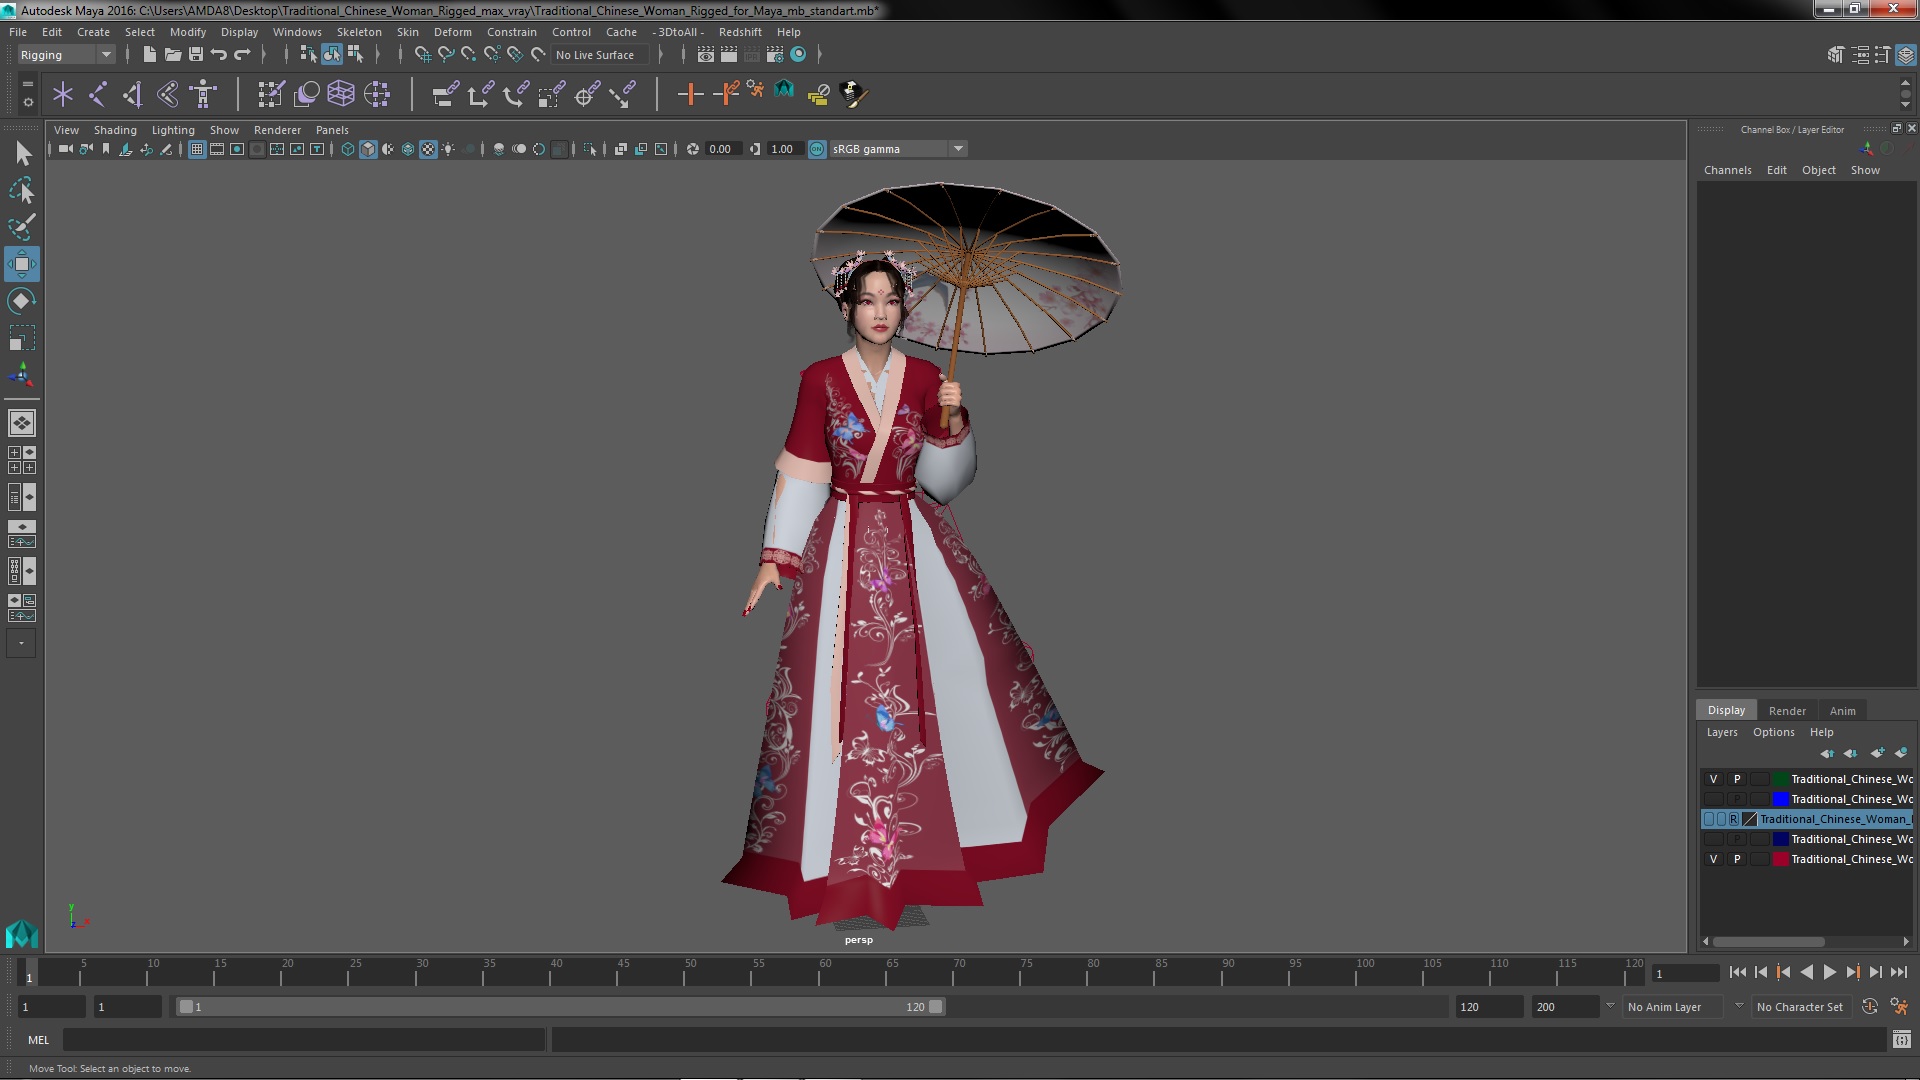
Task: Undo the last action
Action: pos(219,54)
